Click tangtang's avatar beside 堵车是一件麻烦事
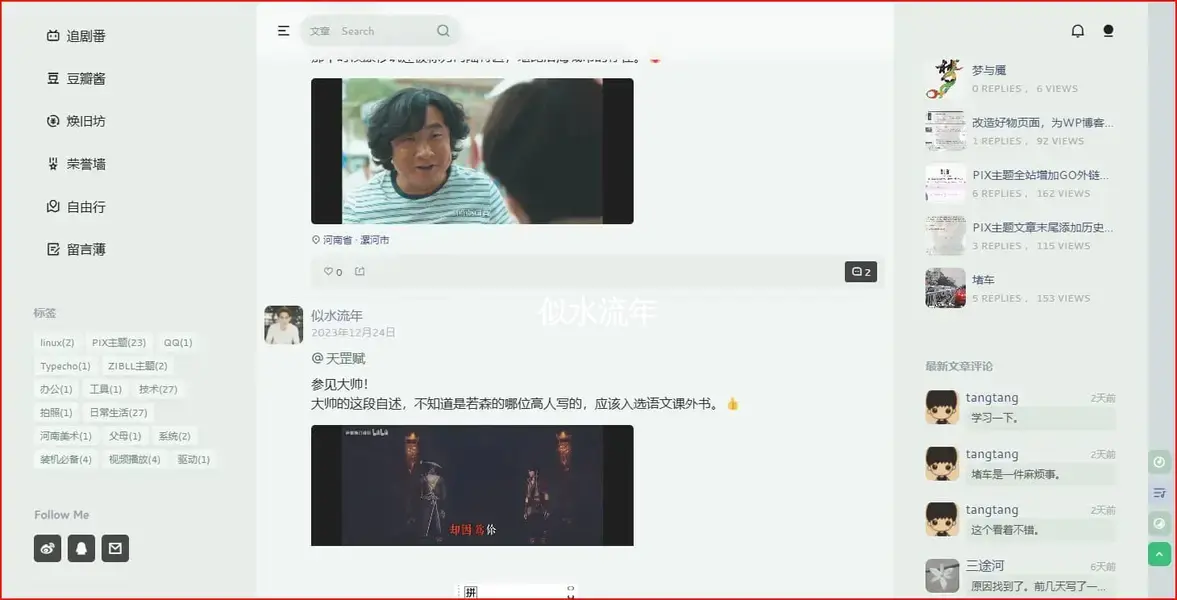The height and width of the screenshot is (600, 1177). tap(941, 463)
